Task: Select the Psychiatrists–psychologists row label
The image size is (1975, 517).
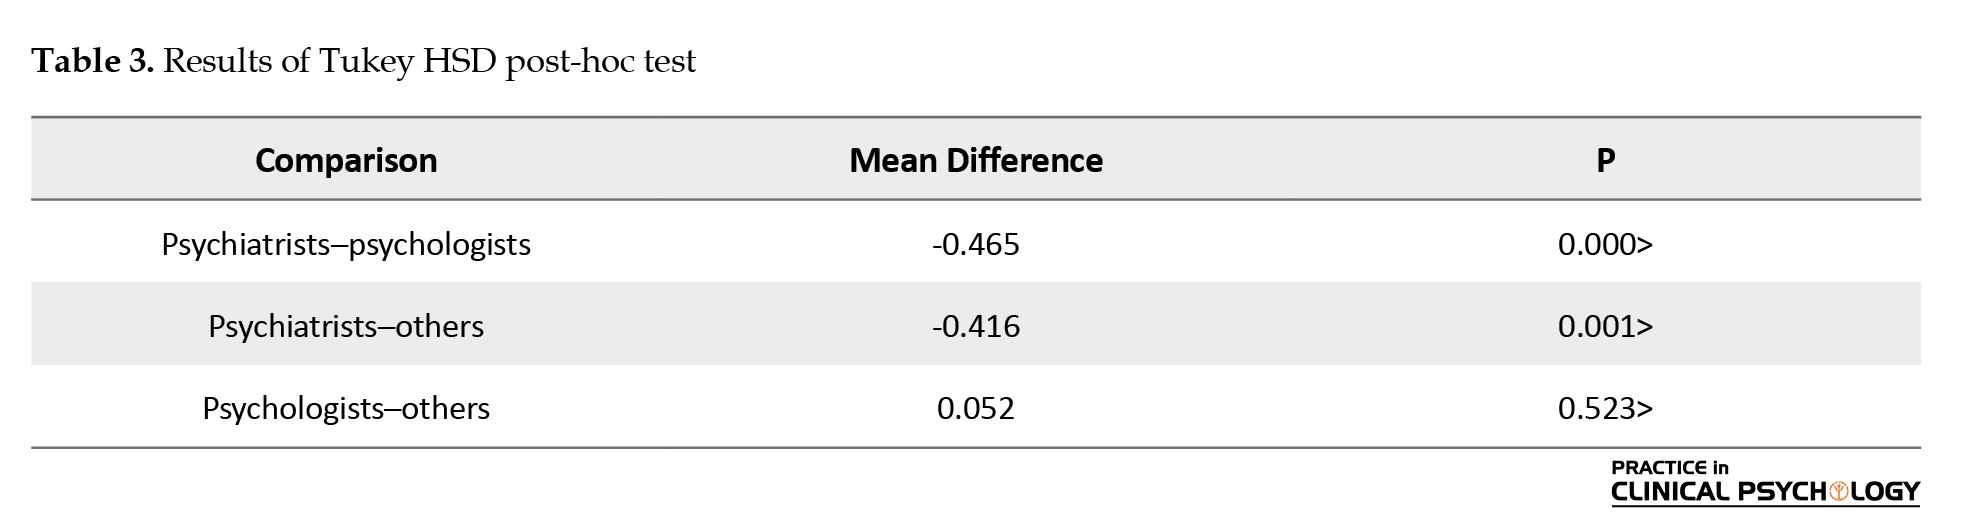Action: [346, 244]
